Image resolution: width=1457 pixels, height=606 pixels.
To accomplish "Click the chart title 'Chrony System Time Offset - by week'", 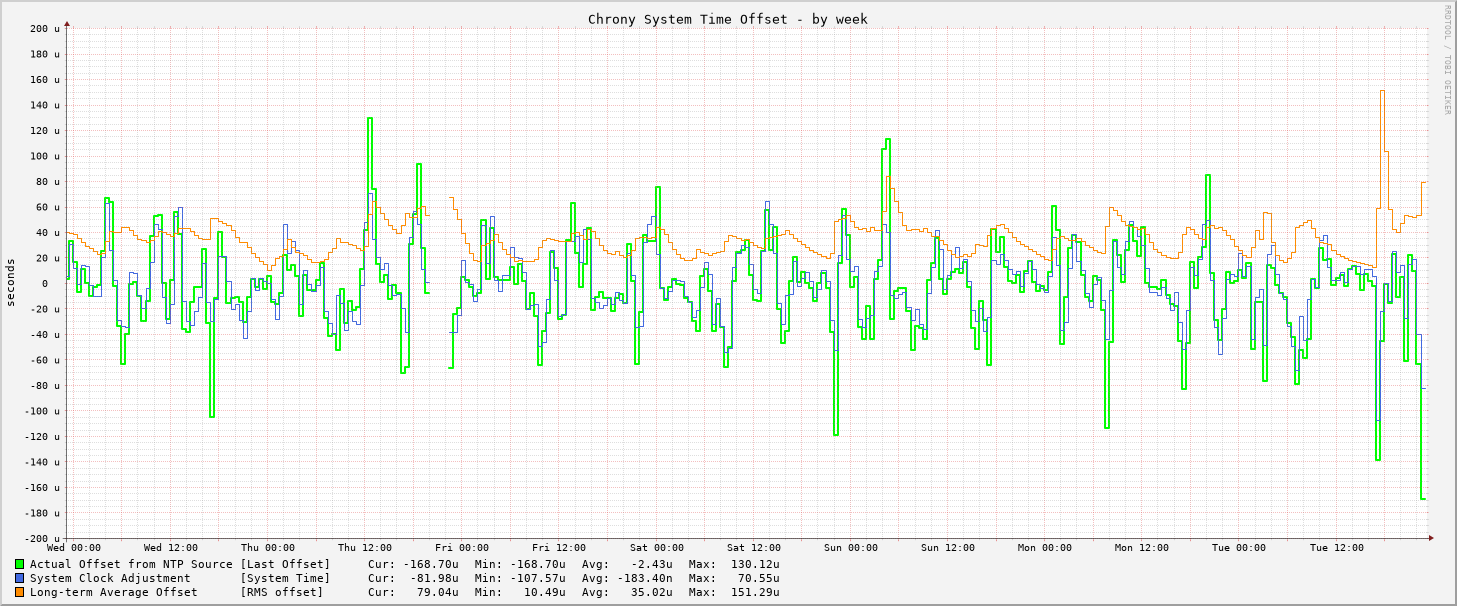I will tap(727, 19).
